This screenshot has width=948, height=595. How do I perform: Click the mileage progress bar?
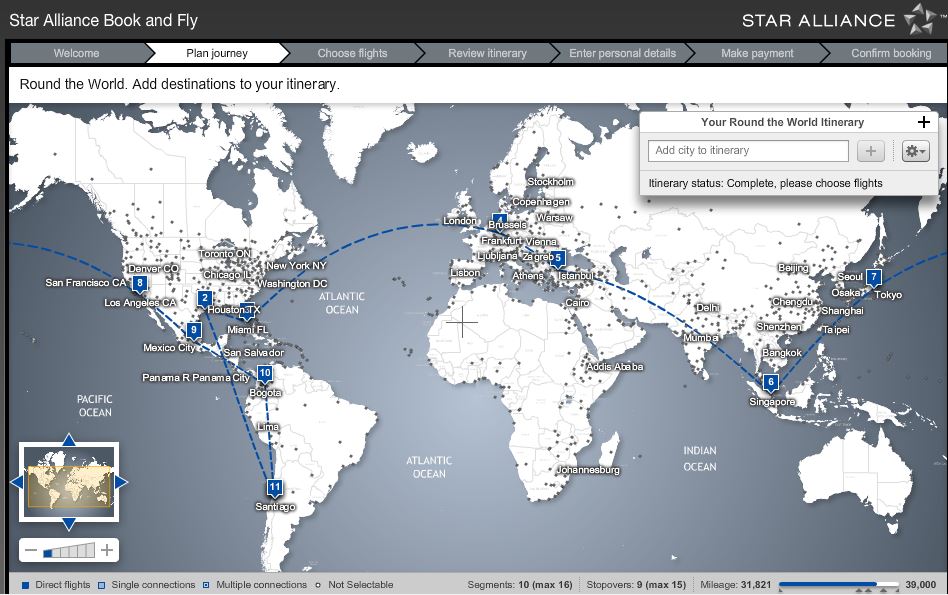(x=839, y=585)
